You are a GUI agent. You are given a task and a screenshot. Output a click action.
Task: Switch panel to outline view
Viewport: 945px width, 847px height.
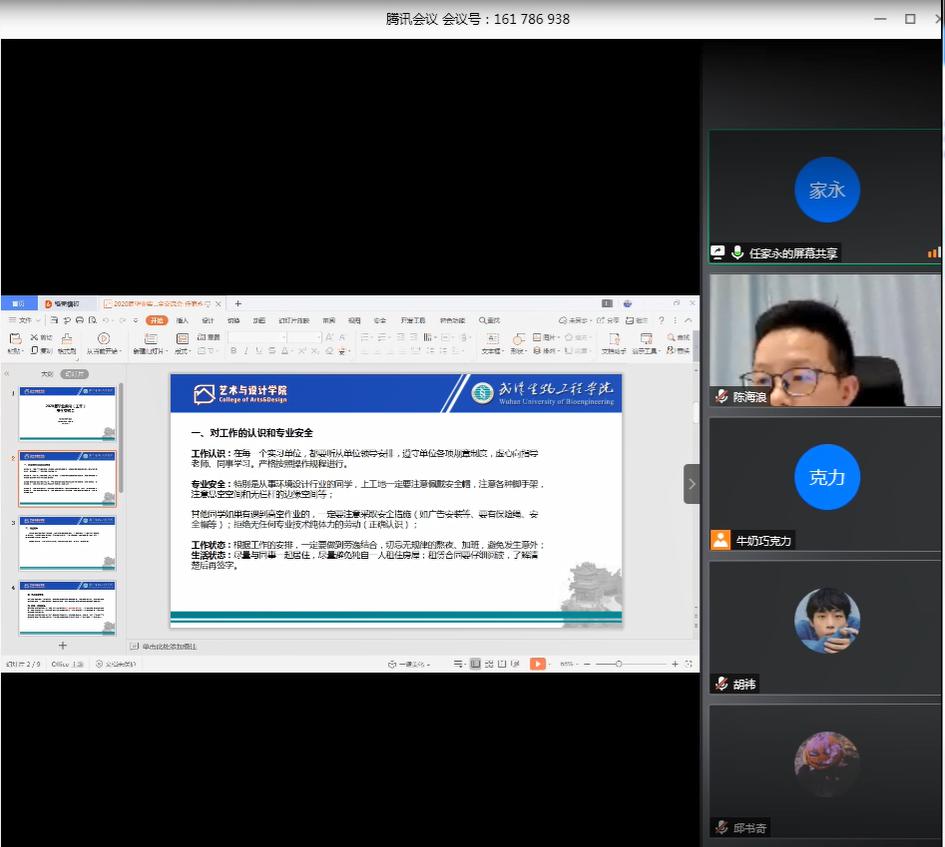(x=46, y=373)
